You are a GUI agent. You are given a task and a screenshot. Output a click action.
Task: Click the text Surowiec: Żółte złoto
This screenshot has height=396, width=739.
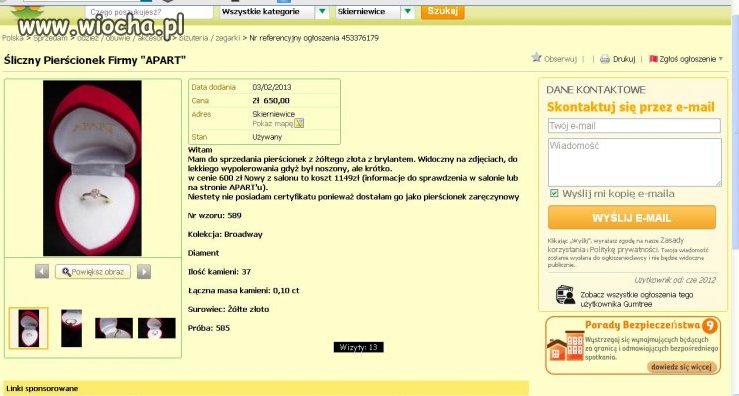[x=229, y=309]
